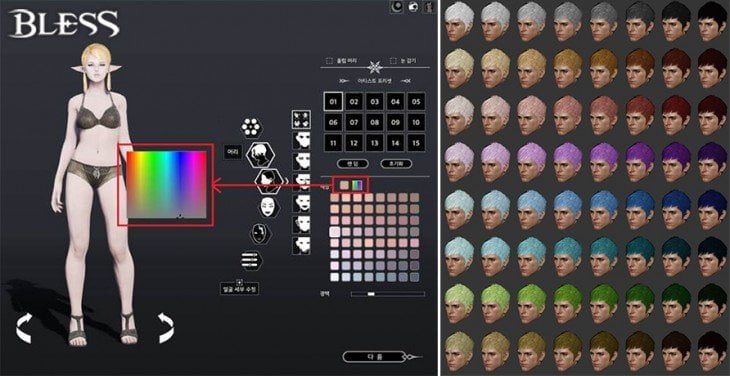Screen dimensions: 730x376
Task: Select the six-dot preset hexagon icon
Action: point(252,127)
